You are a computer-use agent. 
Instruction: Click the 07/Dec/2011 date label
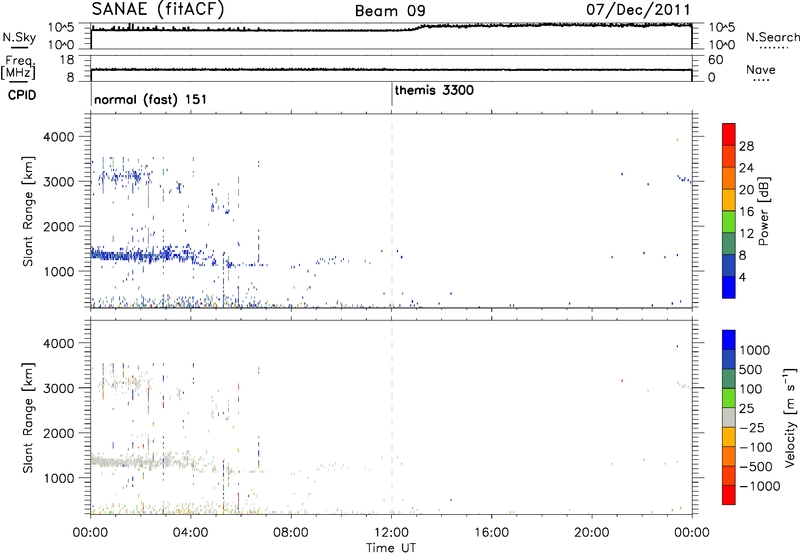tap(638, 10)
